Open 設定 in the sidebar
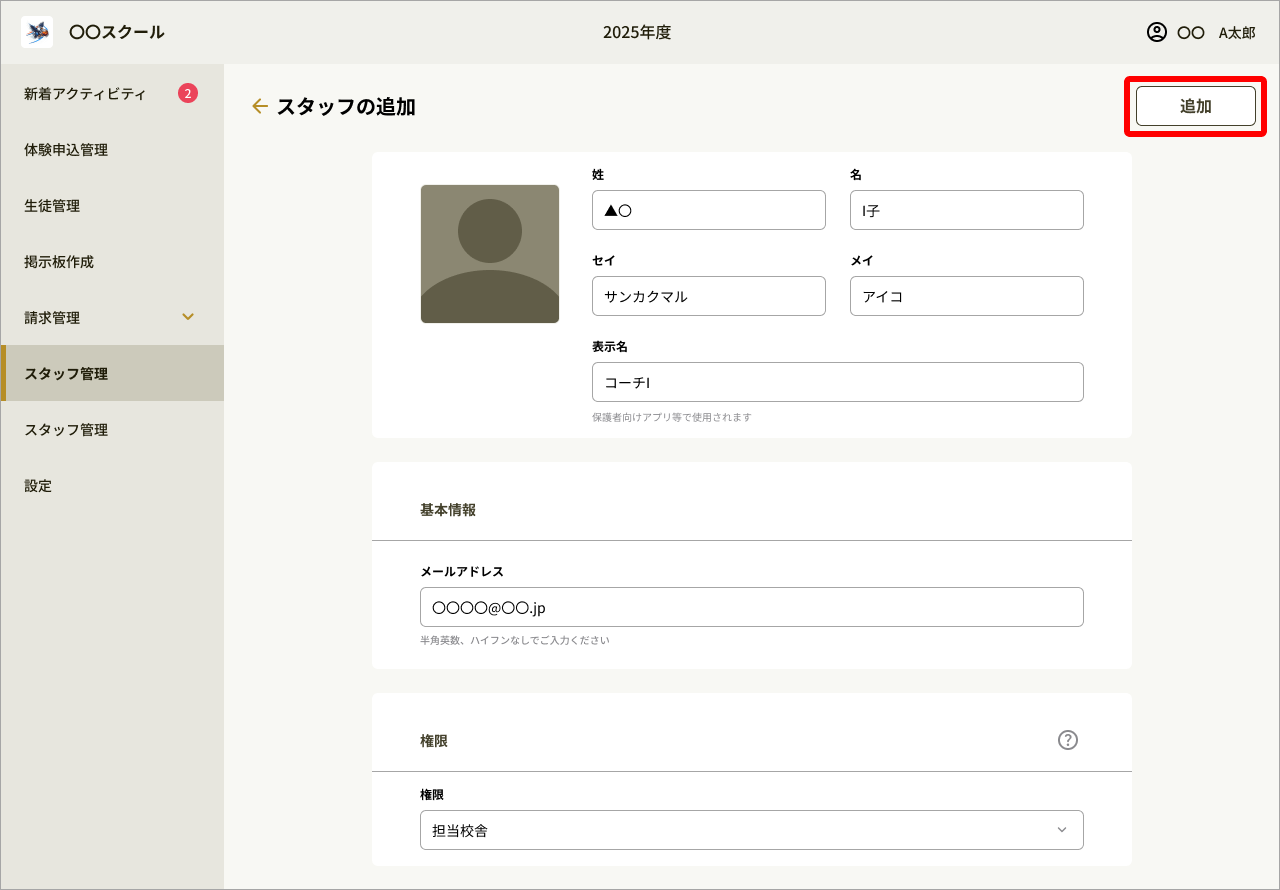Viewport: 1280px width, 890px height. [x=38, y=486]
